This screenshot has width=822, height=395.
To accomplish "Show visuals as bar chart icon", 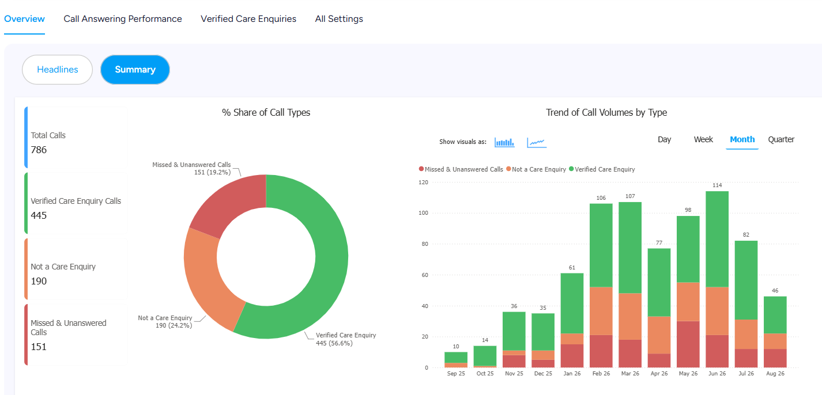I will point(504,142).
